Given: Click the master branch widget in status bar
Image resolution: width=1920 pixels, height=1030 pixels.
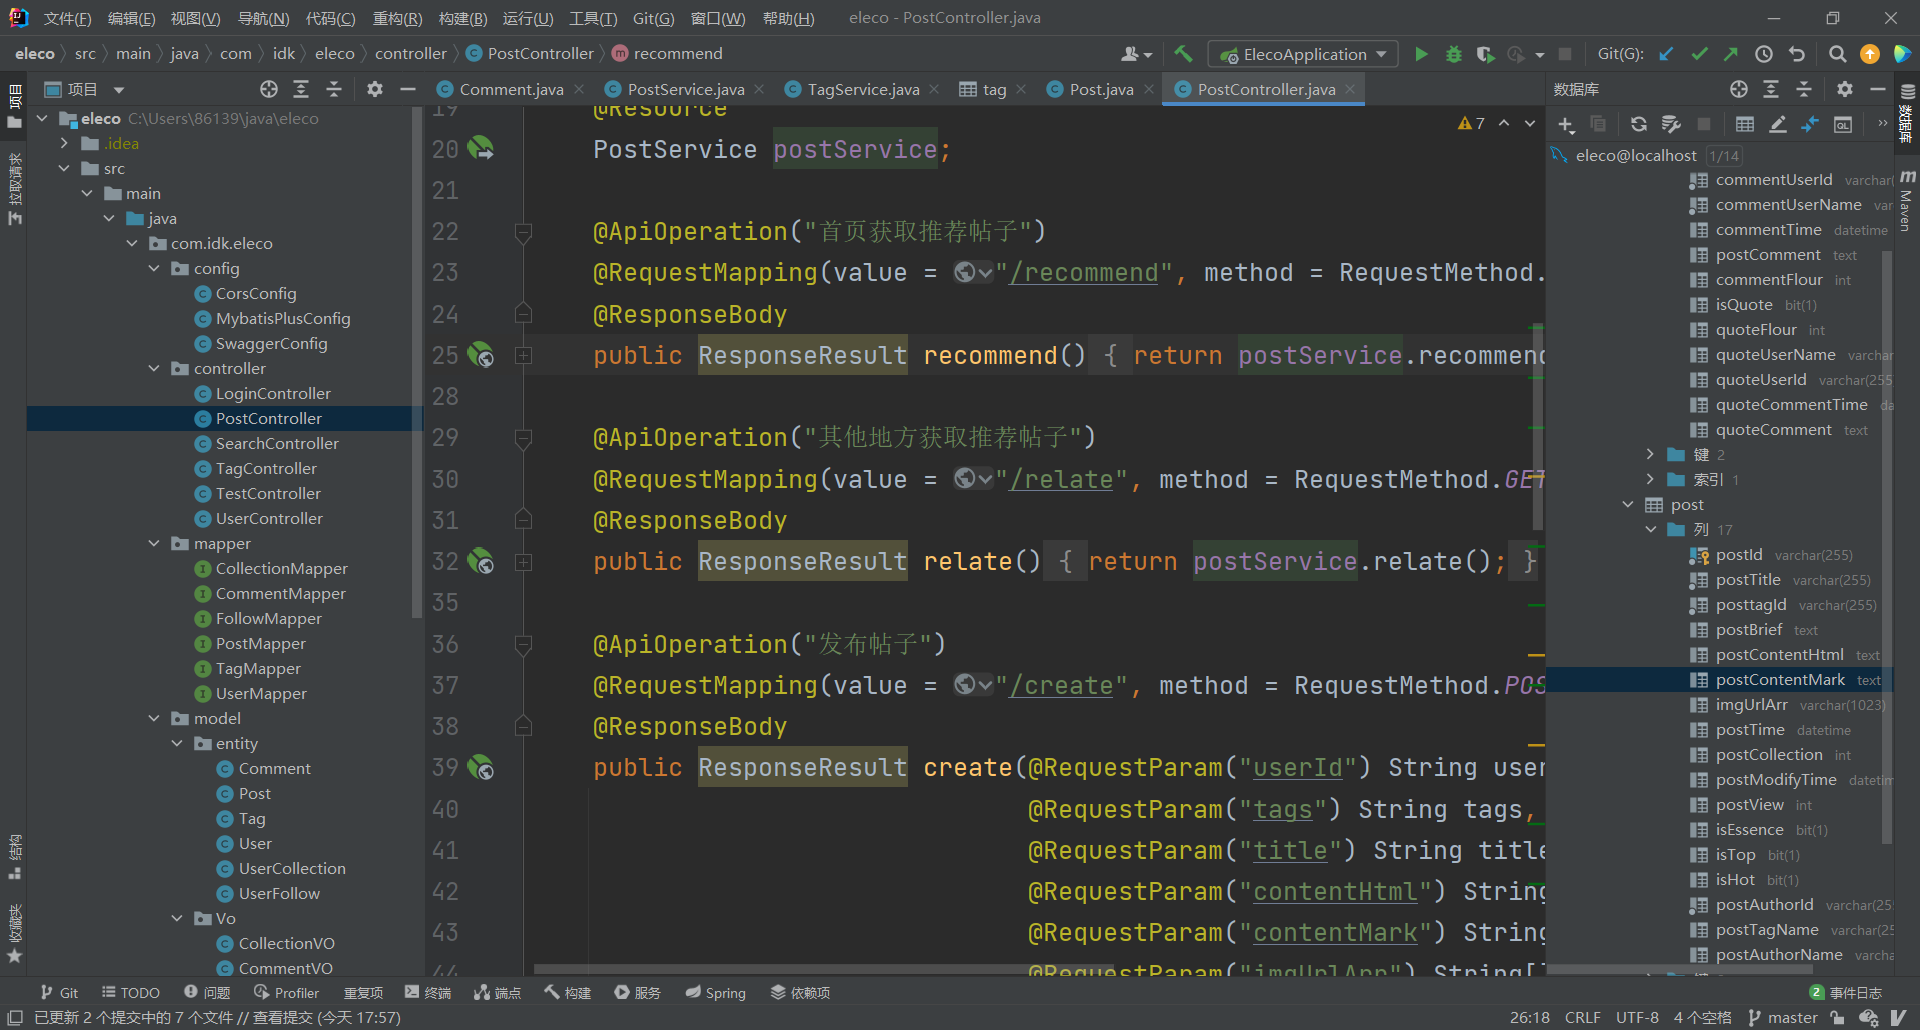Looking at the screenshot, I should point(1782,1017).
